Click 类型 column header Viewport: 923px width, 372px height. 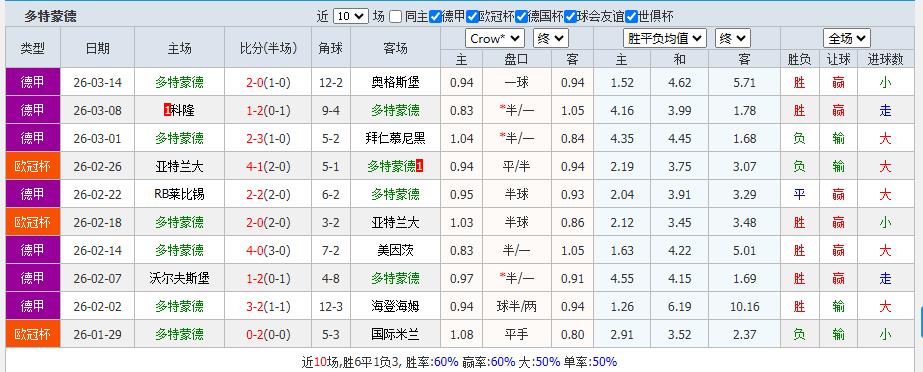(33, 47)
